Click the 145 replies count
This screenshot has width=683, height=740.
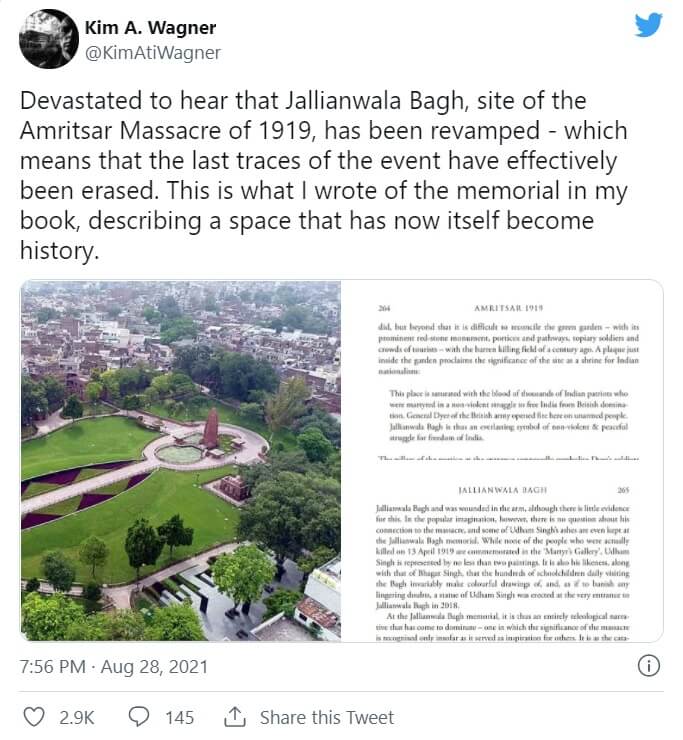pyautogui.click(x=179, y=717)
